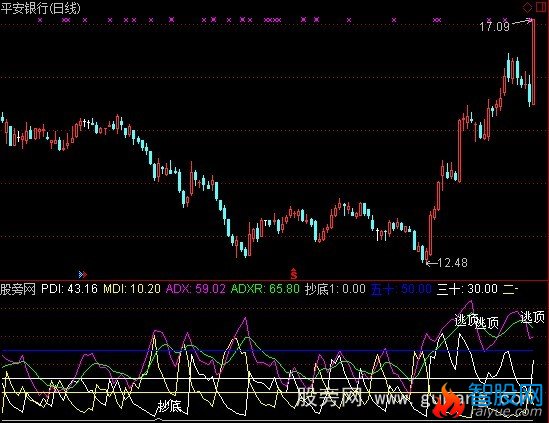Open the 股旁网 indicator name label
This screenshot has width=549, height=423.
pyautogui.click(x=18, y=289)
